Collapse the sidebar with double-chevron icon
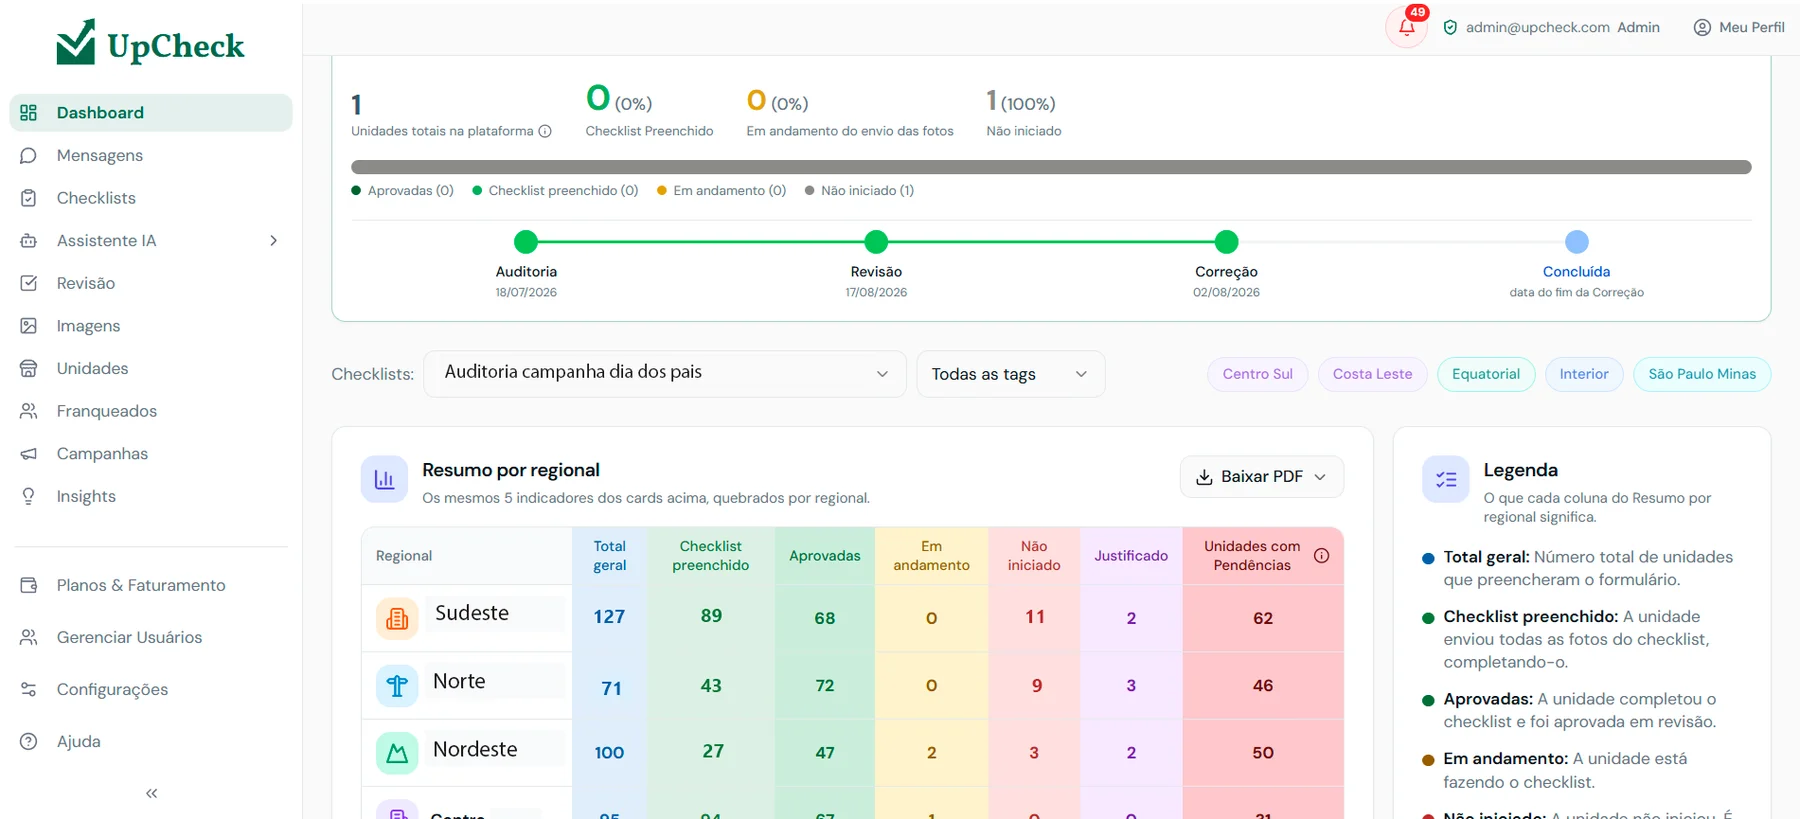The width and height of the screenshot is (1800, 819). (151, 793)
